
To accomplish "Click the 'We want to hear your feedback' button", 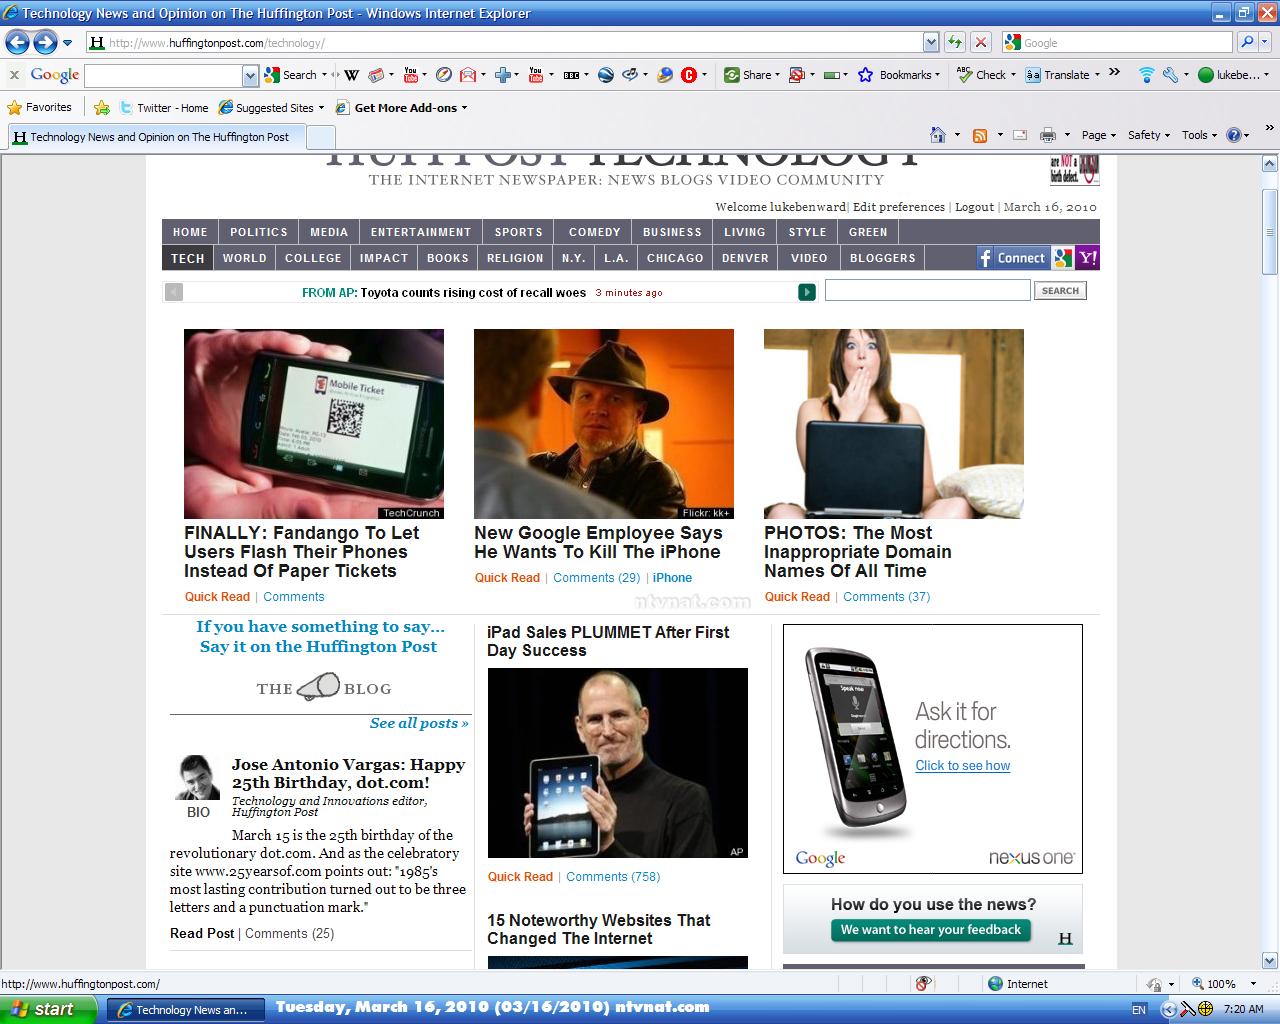I will (931, 930).
